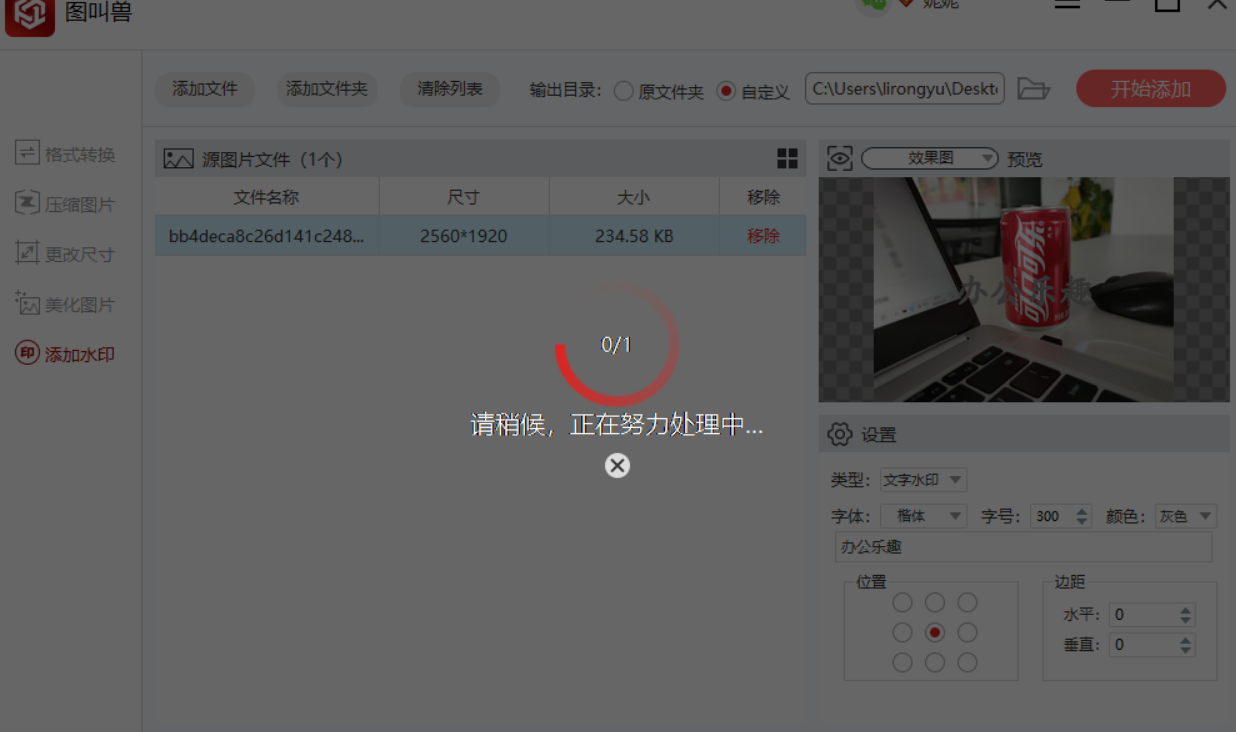Click the 添加文件 button
The width and height of the screenshot is (1236, 732).
pyautogui.click(x=205, y=89)
